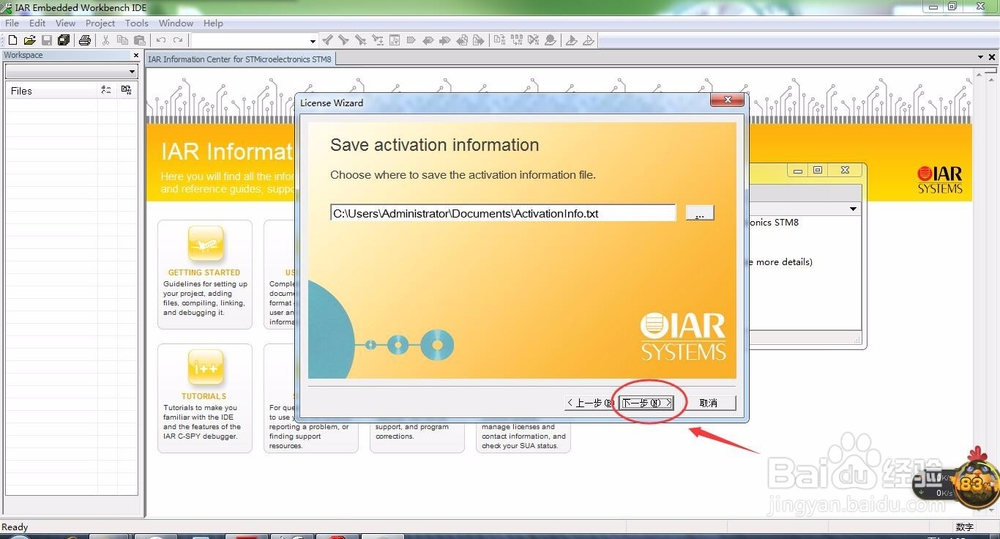The width and height of the screenshot is (1000, 539).
Task: Click the second column icon beside Files header
Action: pyautogui.click(x=126, y=91)
